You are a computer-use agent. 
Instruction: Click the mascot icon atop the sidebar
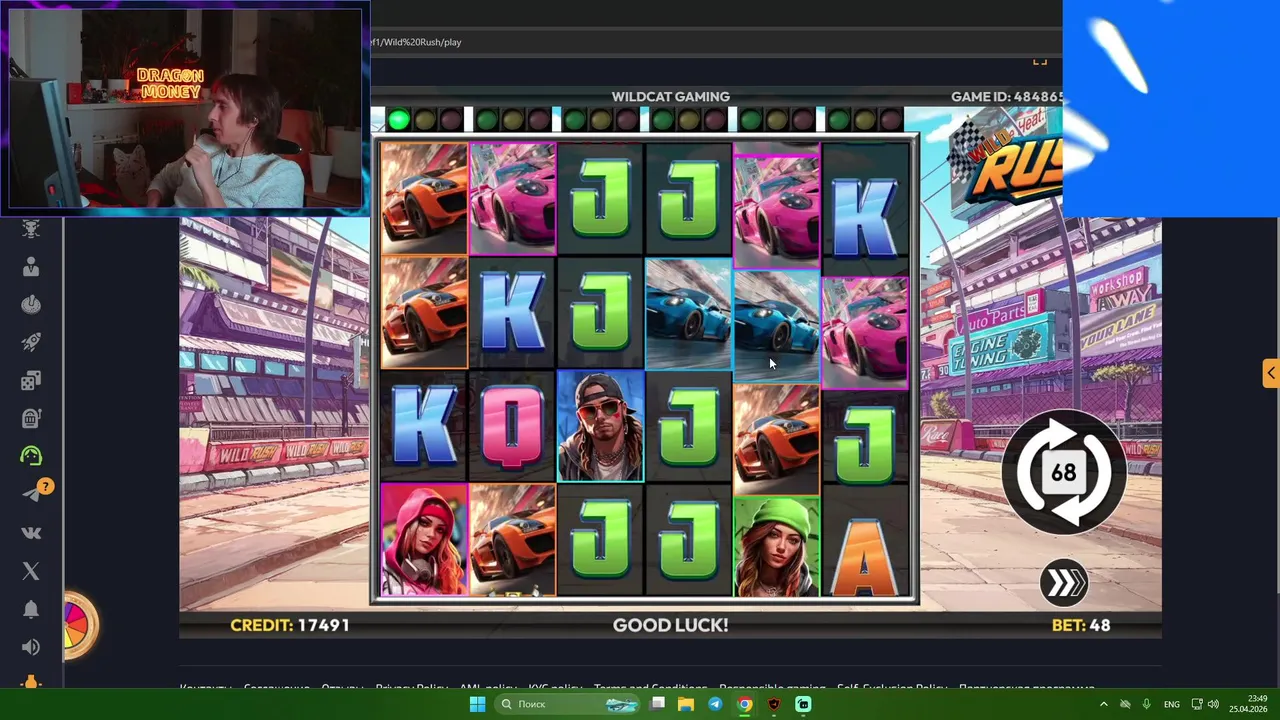click(31, 229)
